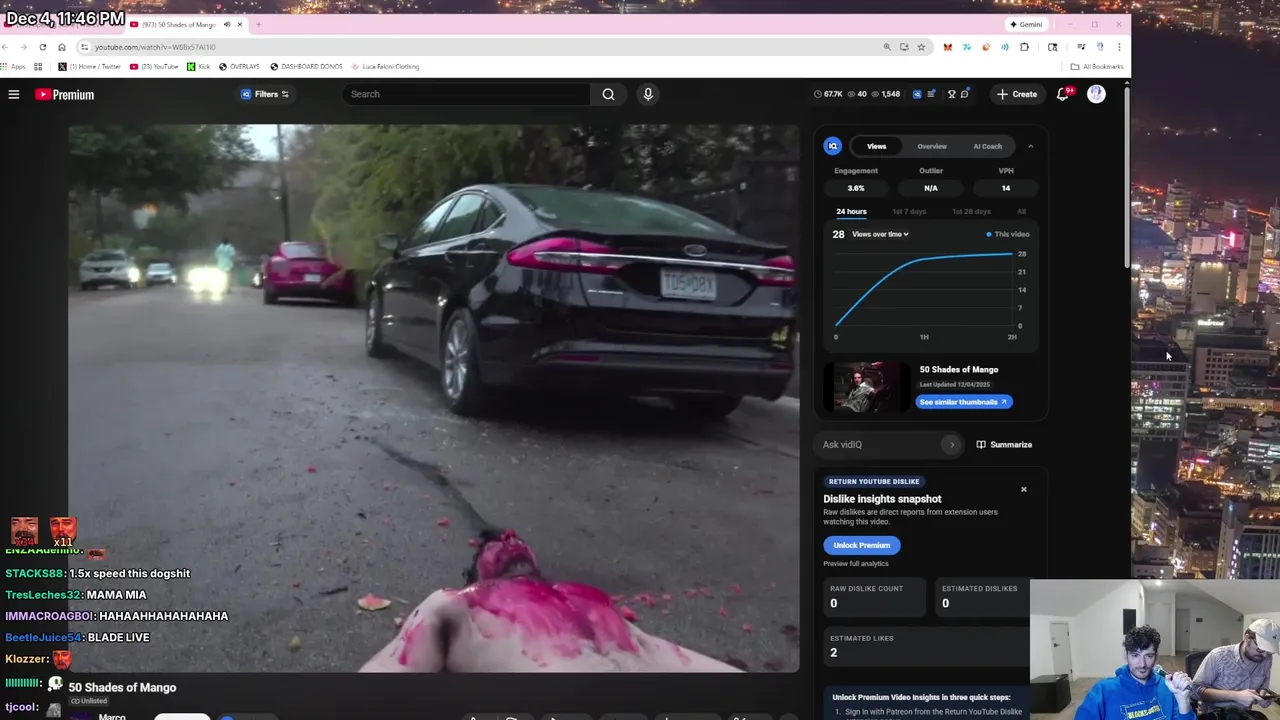
Task: Click the 50 Shades of Mango title
Action: tap(122, 687)
